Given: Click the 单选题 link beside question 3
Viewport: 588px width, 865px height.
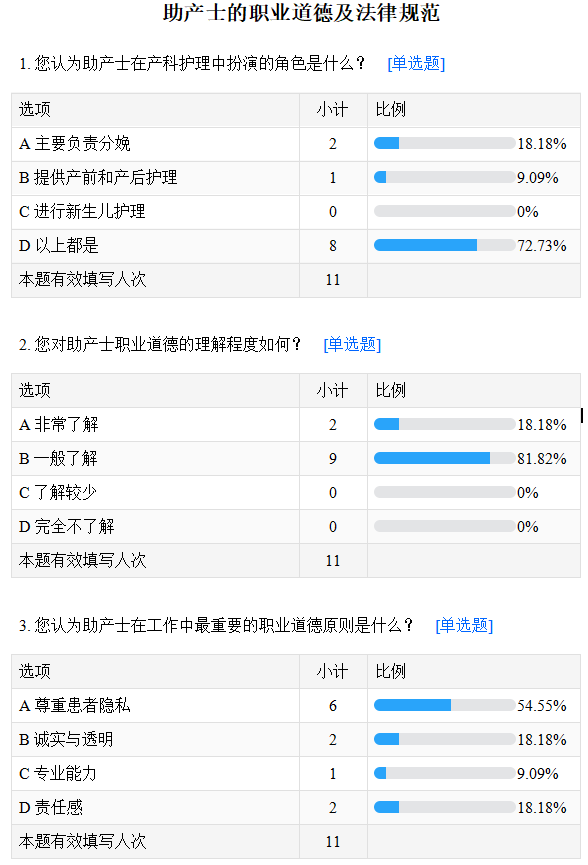Looking at the screenshot, I should (x=464, y=625).
